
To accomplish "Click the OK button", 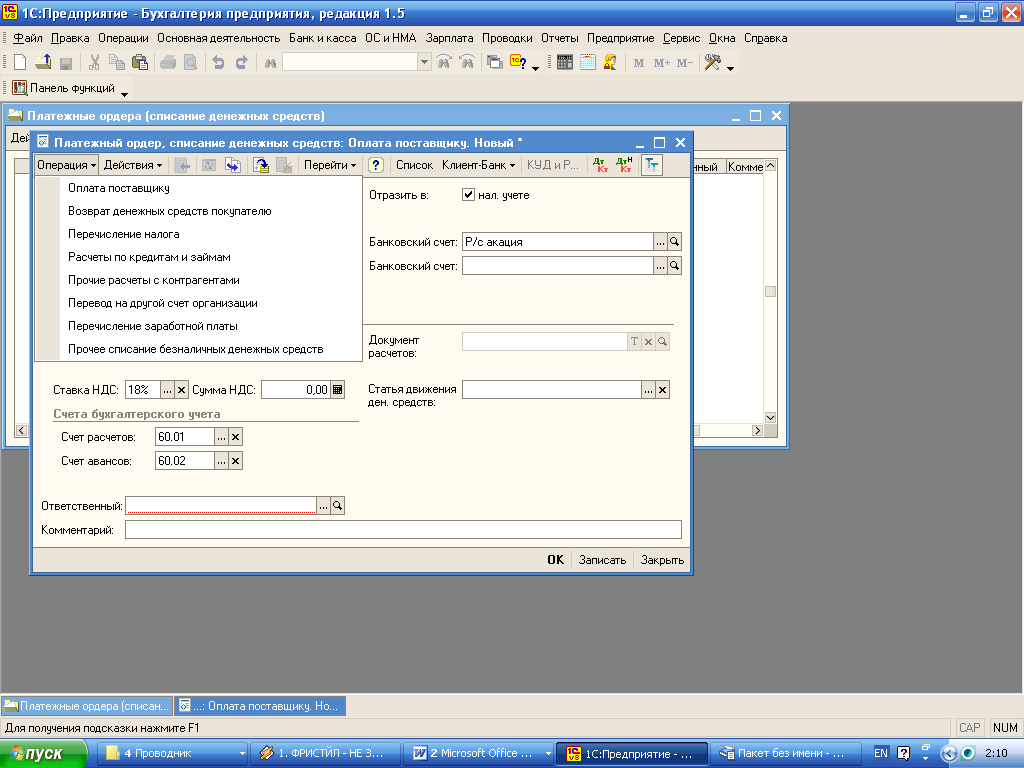I will (x=556, y=560).
